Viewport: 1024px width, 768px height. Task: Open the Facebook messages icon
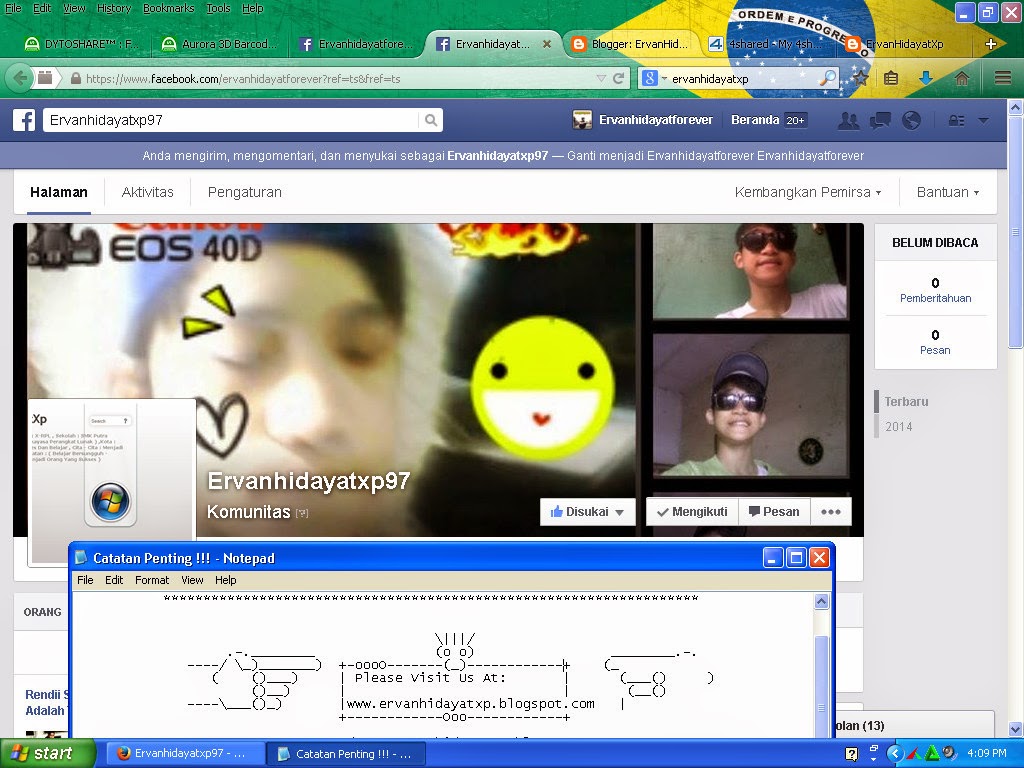click(x=880, y=120)
